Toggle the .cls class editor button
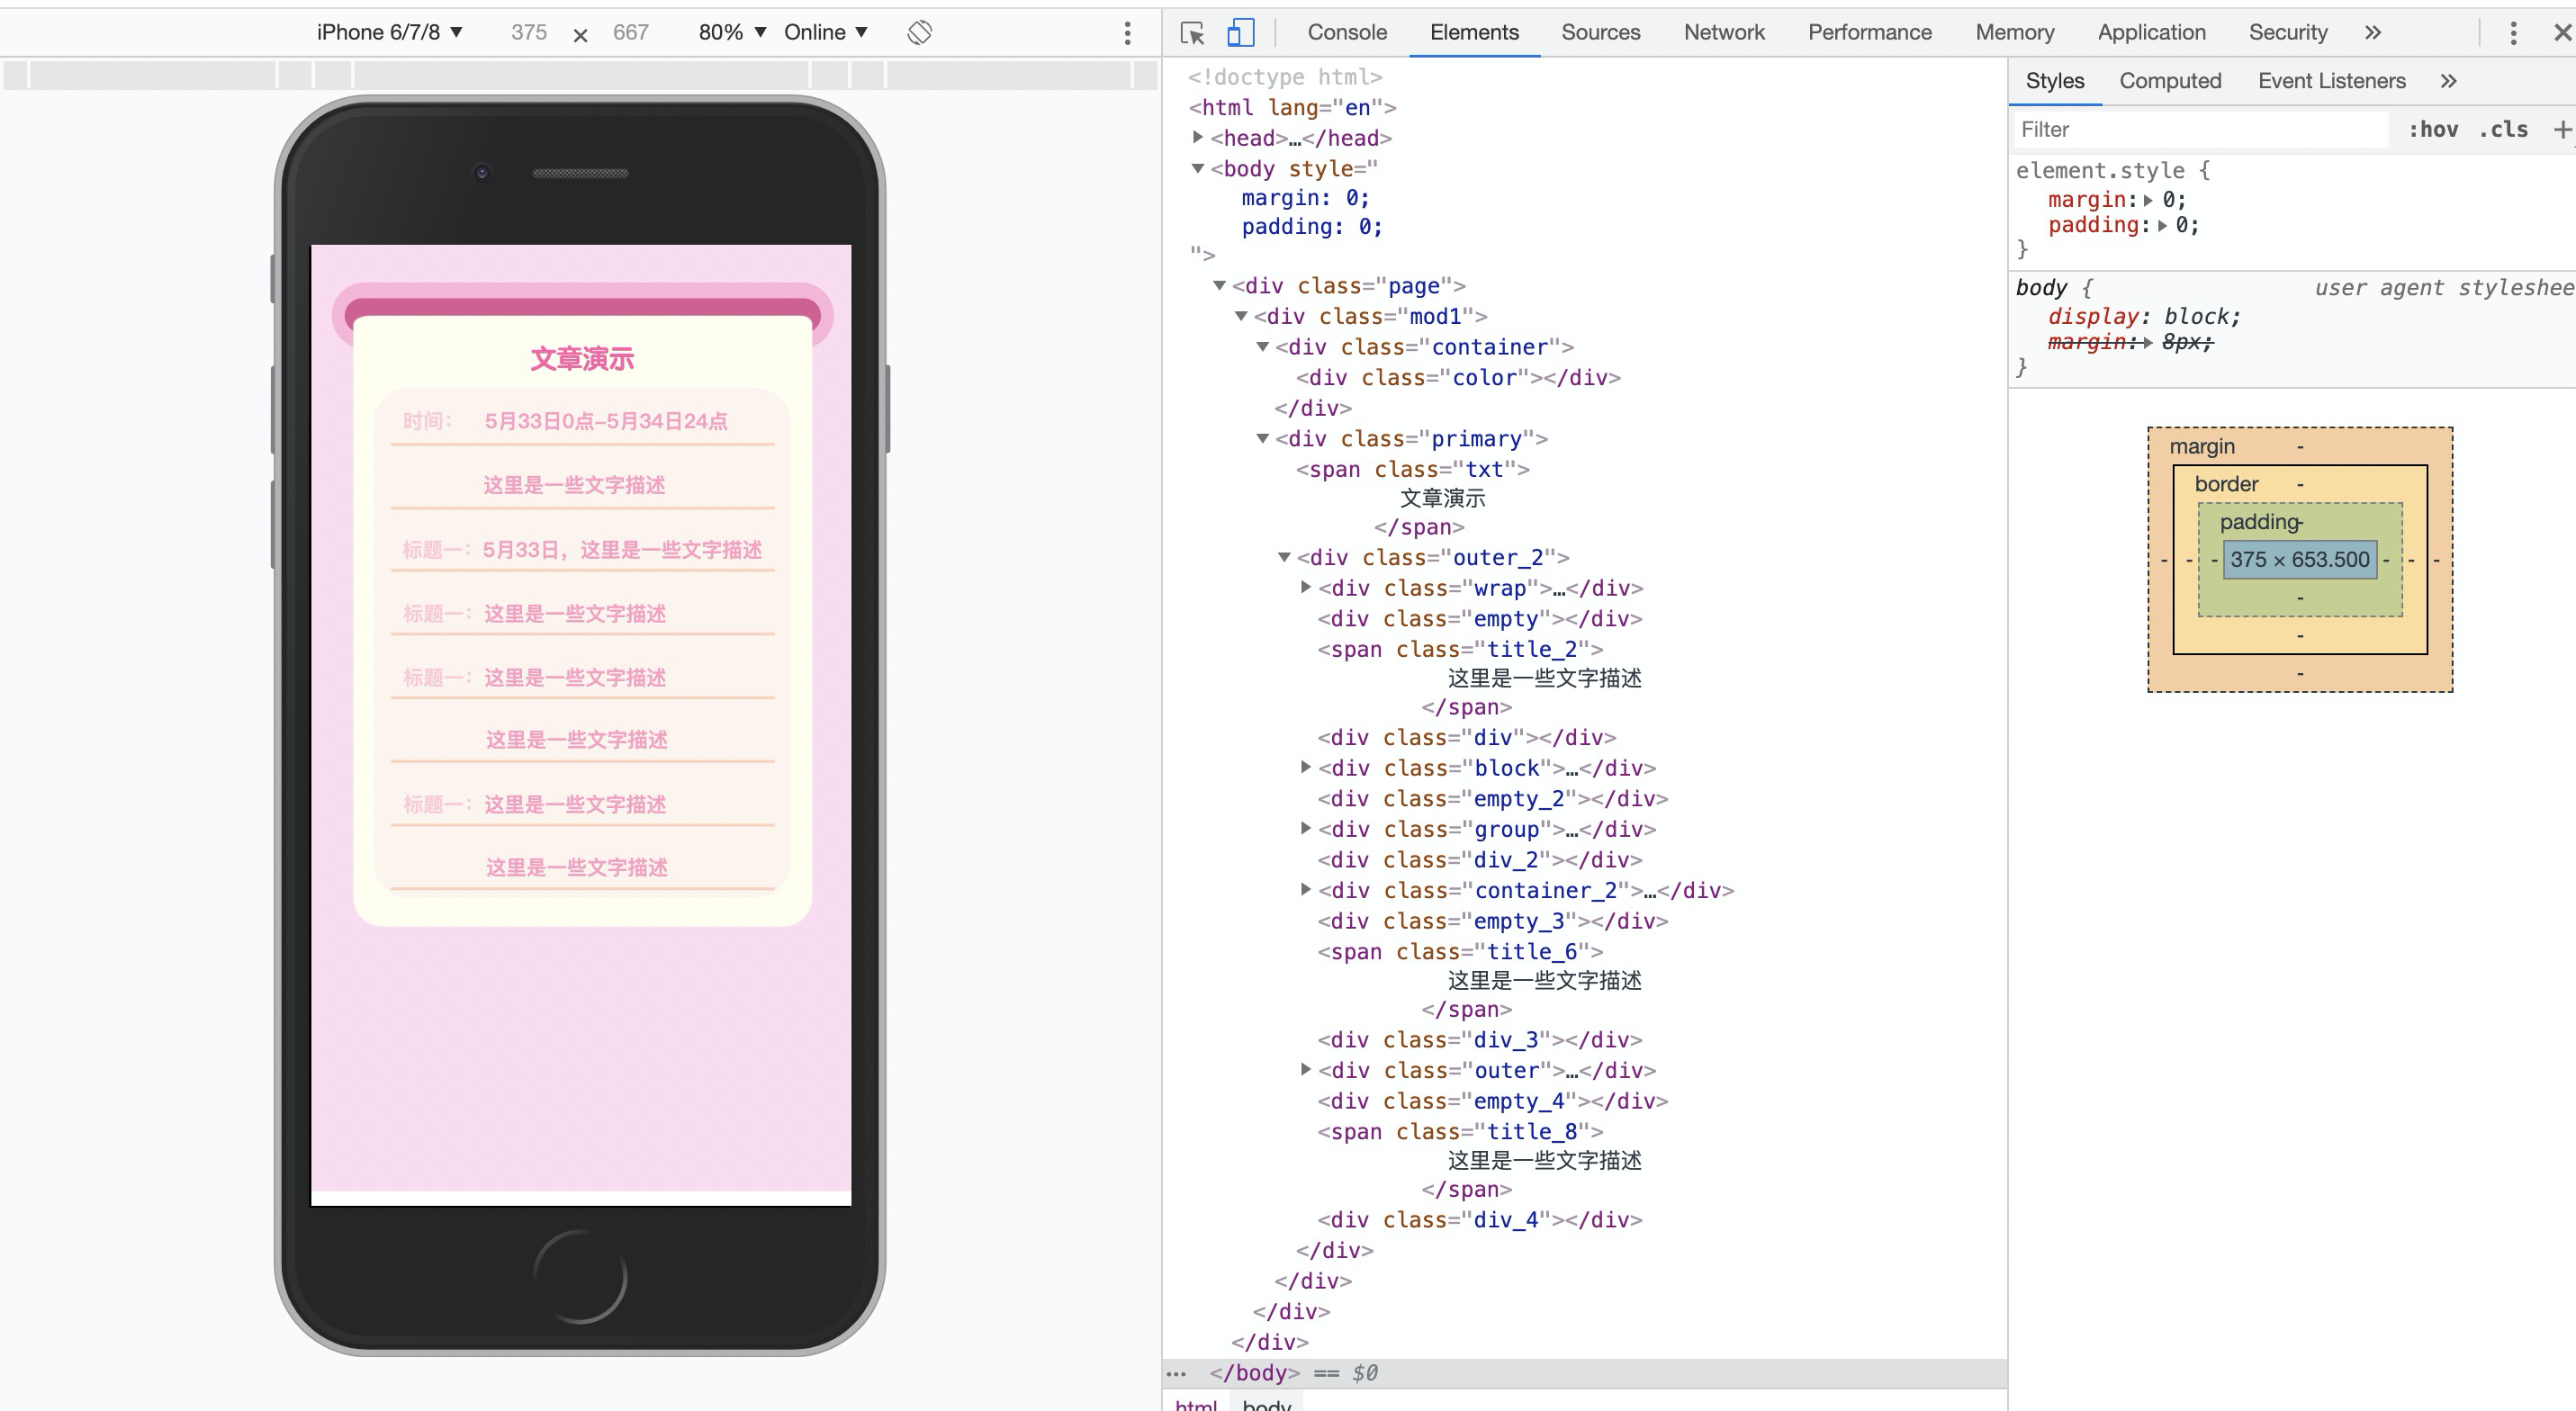The image size is (2576, 1411). coord(2503,129)
